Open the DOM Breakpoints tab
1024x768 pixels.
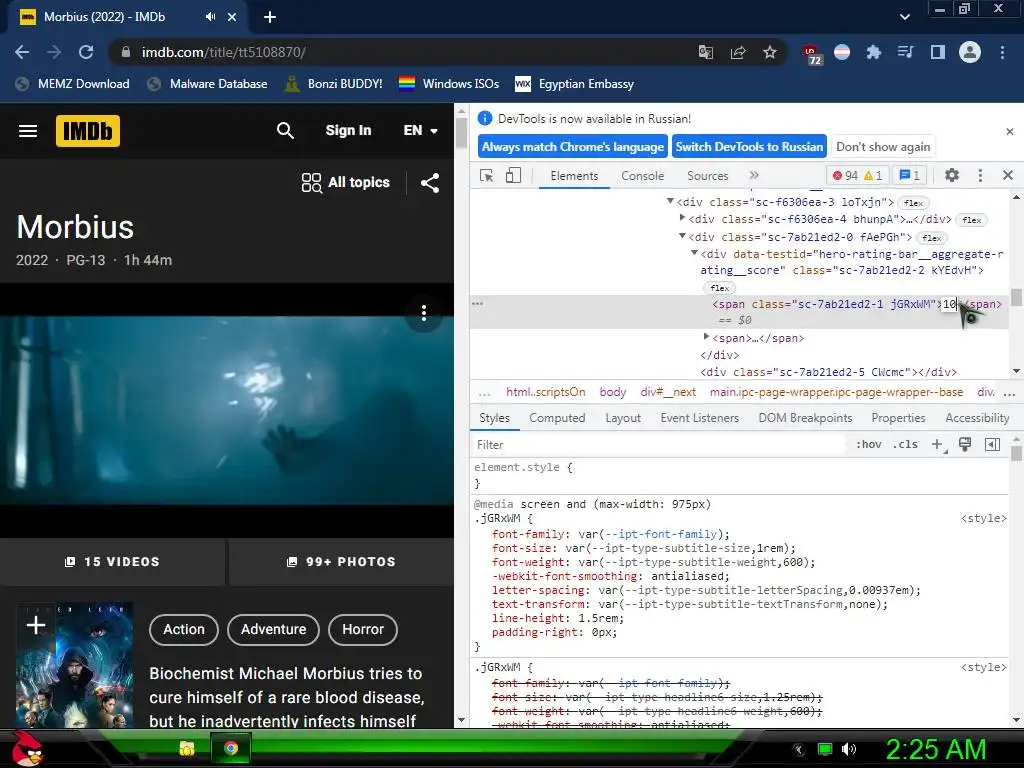[x=805, y=418]
